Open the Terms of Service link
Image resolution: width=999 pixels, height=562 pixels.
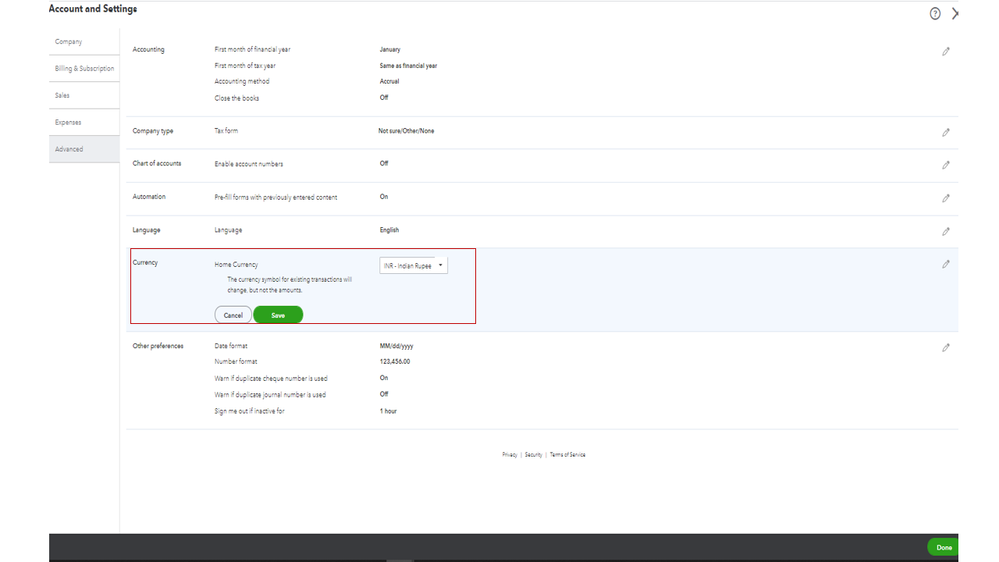point(568,455)
